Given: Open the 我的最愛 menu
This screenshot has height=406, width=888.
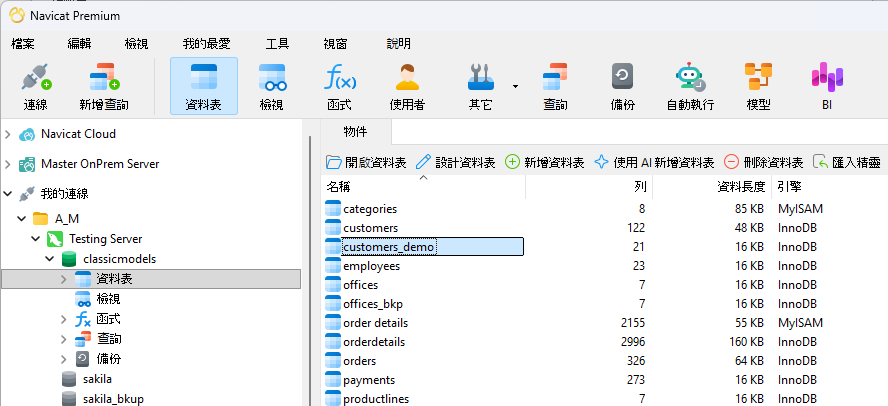Looking at the screenshot, I should (x=207, y=44).
